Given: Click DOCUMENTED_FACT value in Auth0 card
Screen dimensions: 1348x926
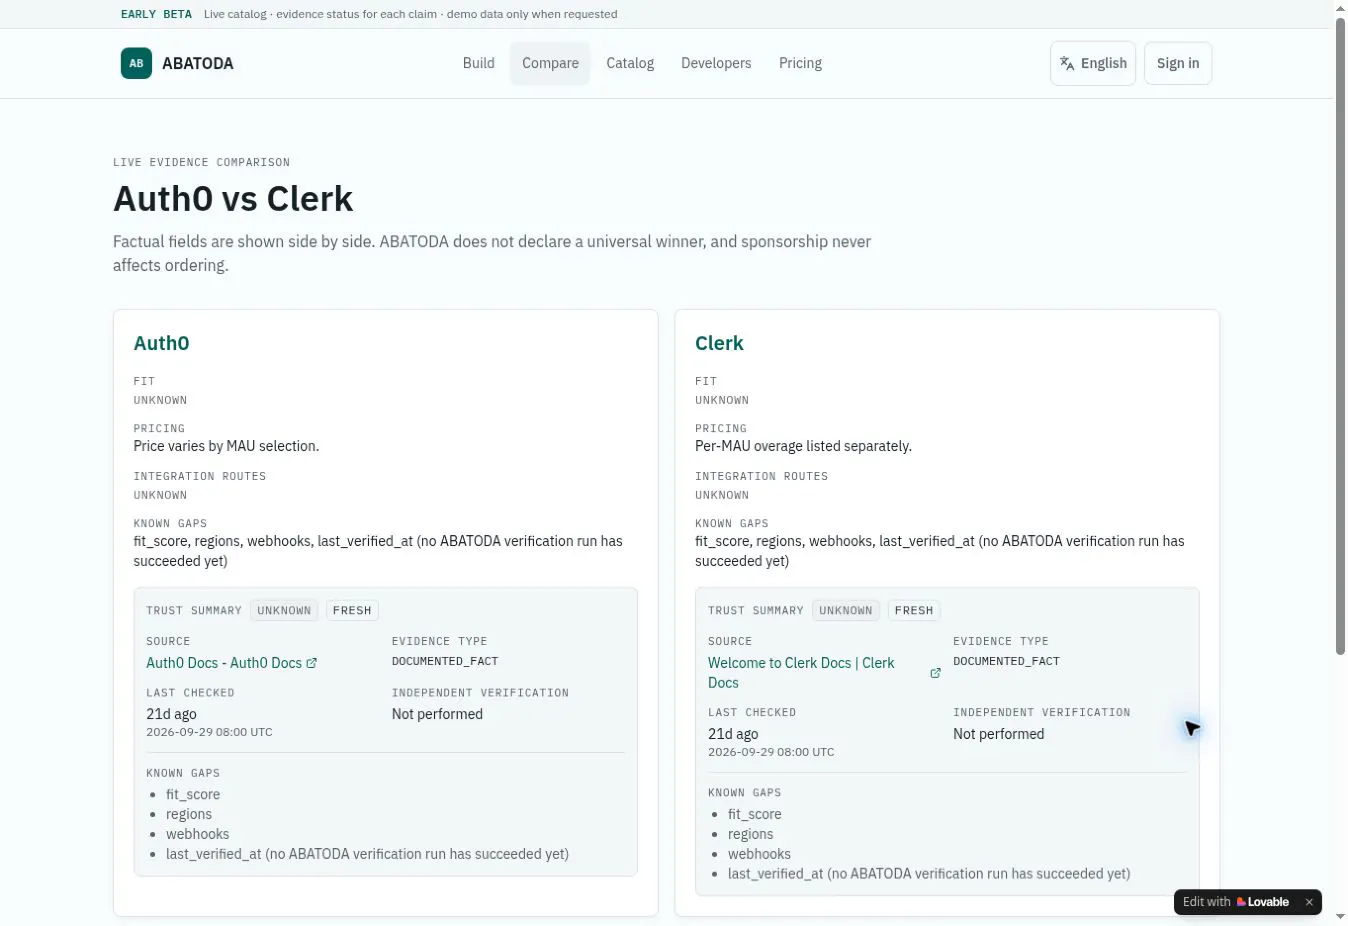Looking at the screenshot, I should click(x=445, y=661).
